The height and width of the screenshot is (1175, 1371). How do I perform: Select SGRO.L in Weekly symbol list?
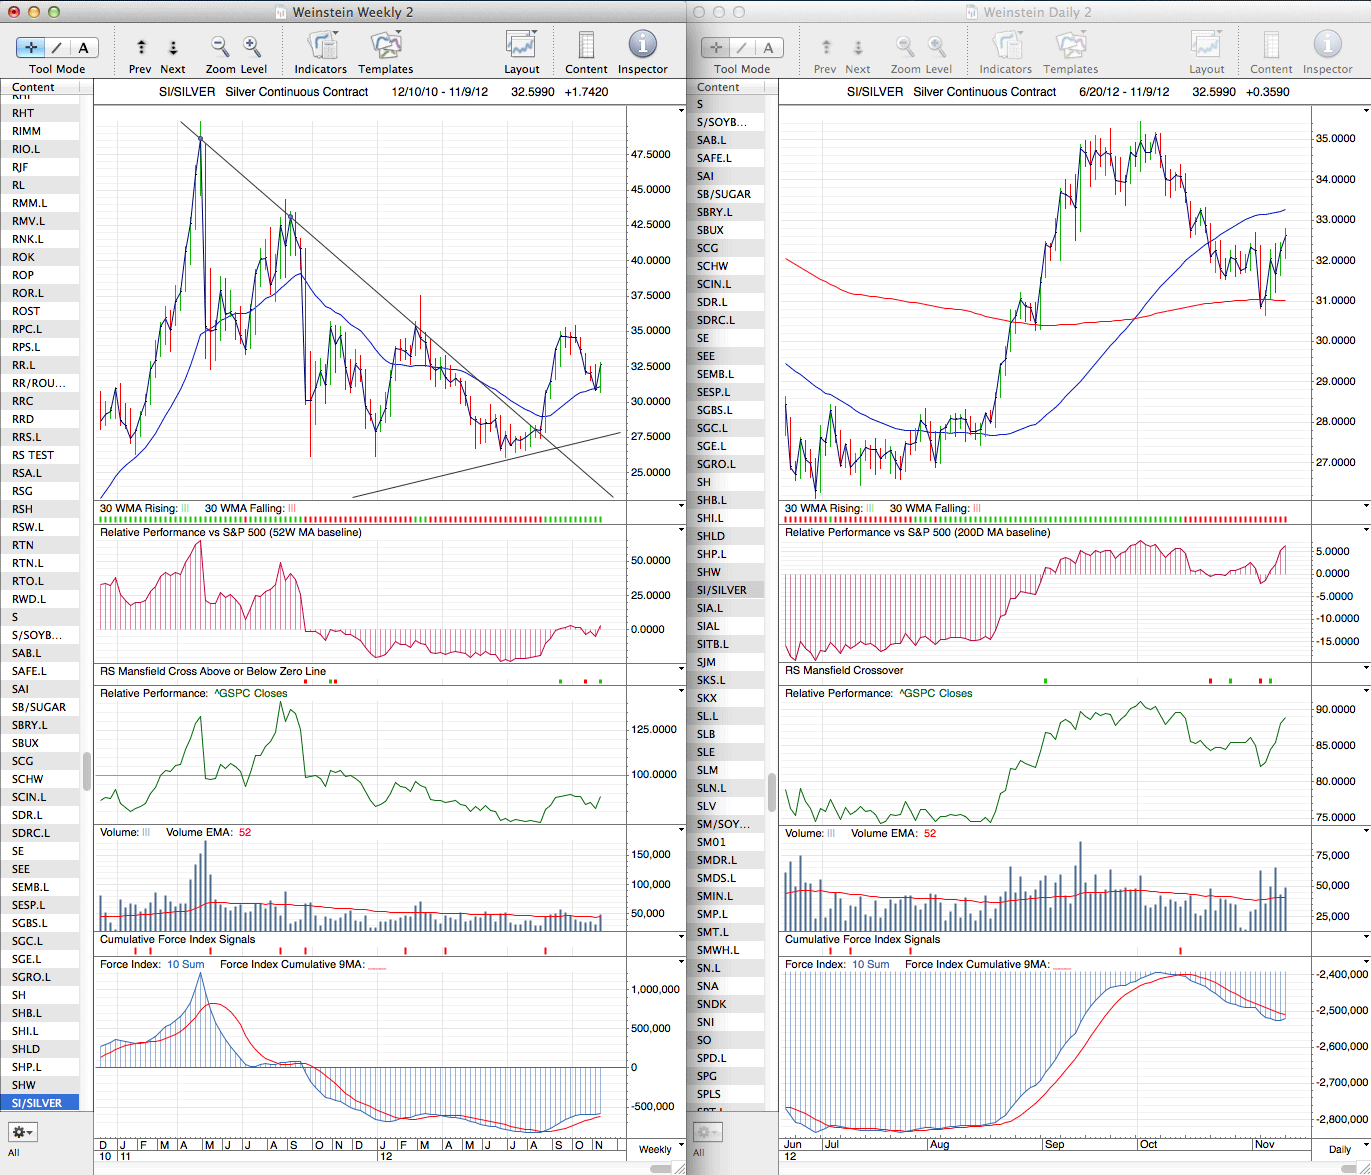(x=40, y=977)
